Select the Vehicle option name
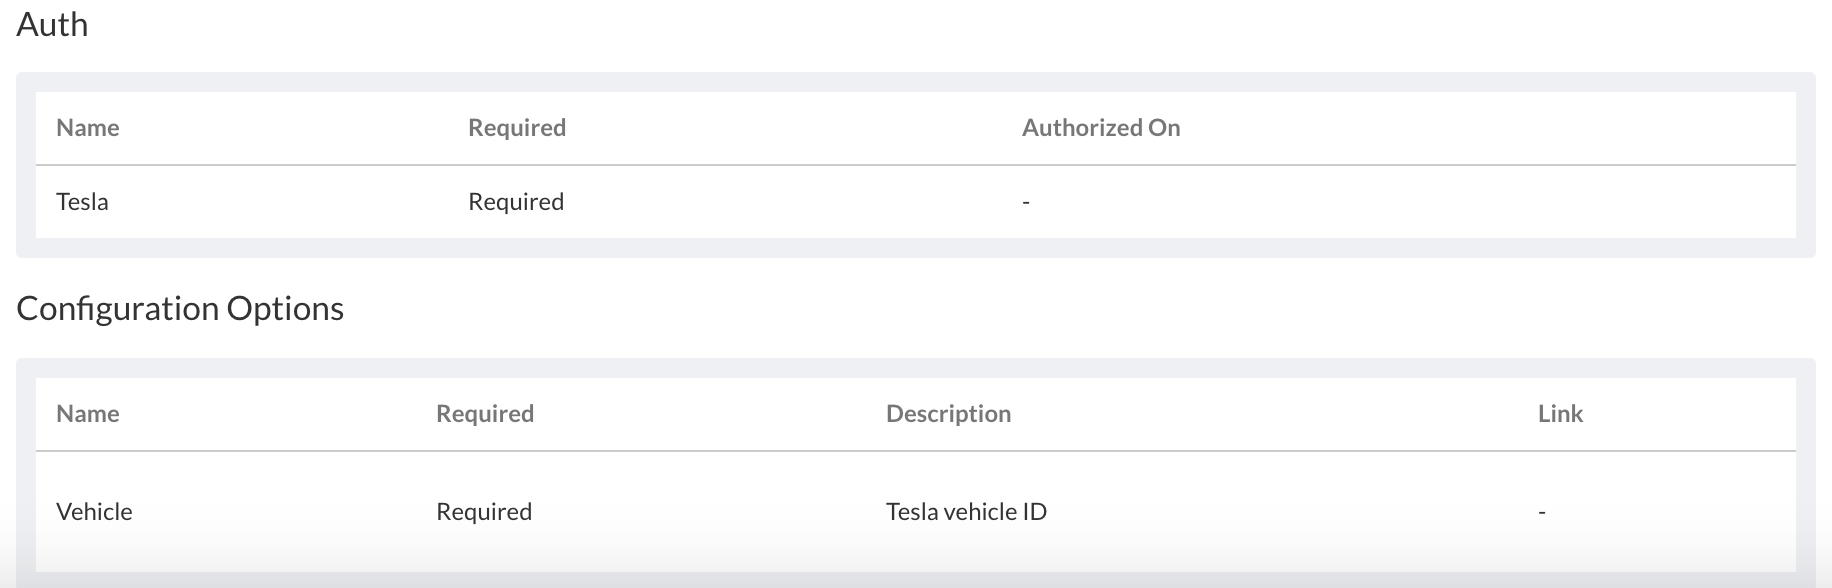This screenshot has height=588, width=1832. 94,512
